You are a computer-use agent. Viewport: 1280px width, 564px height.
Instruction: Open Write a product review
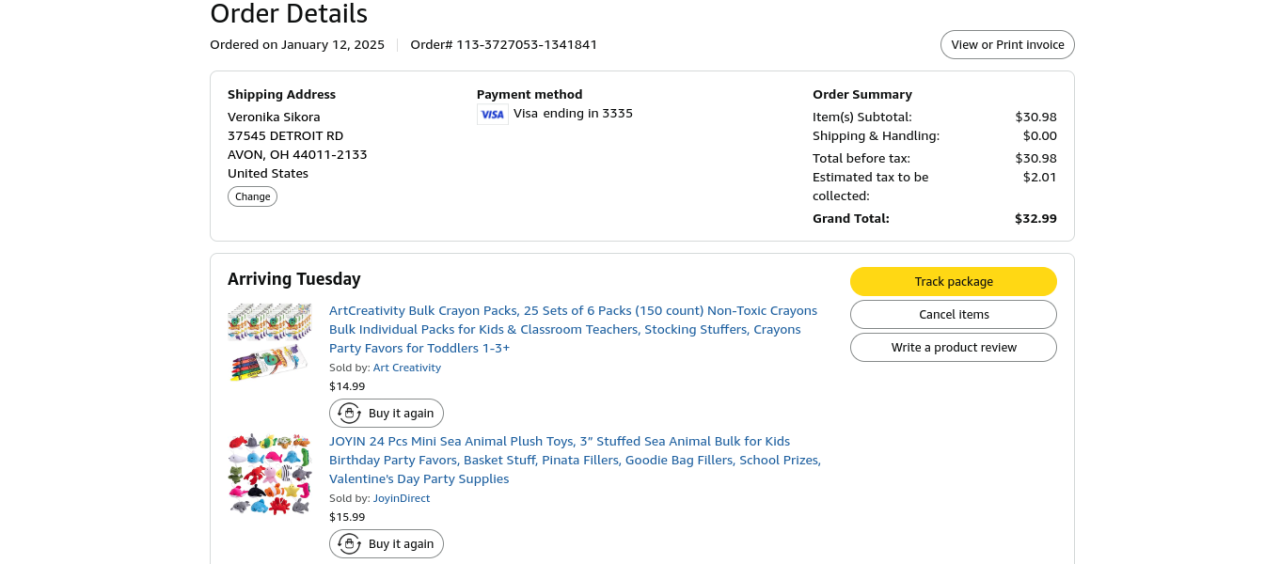pos(953,348)
